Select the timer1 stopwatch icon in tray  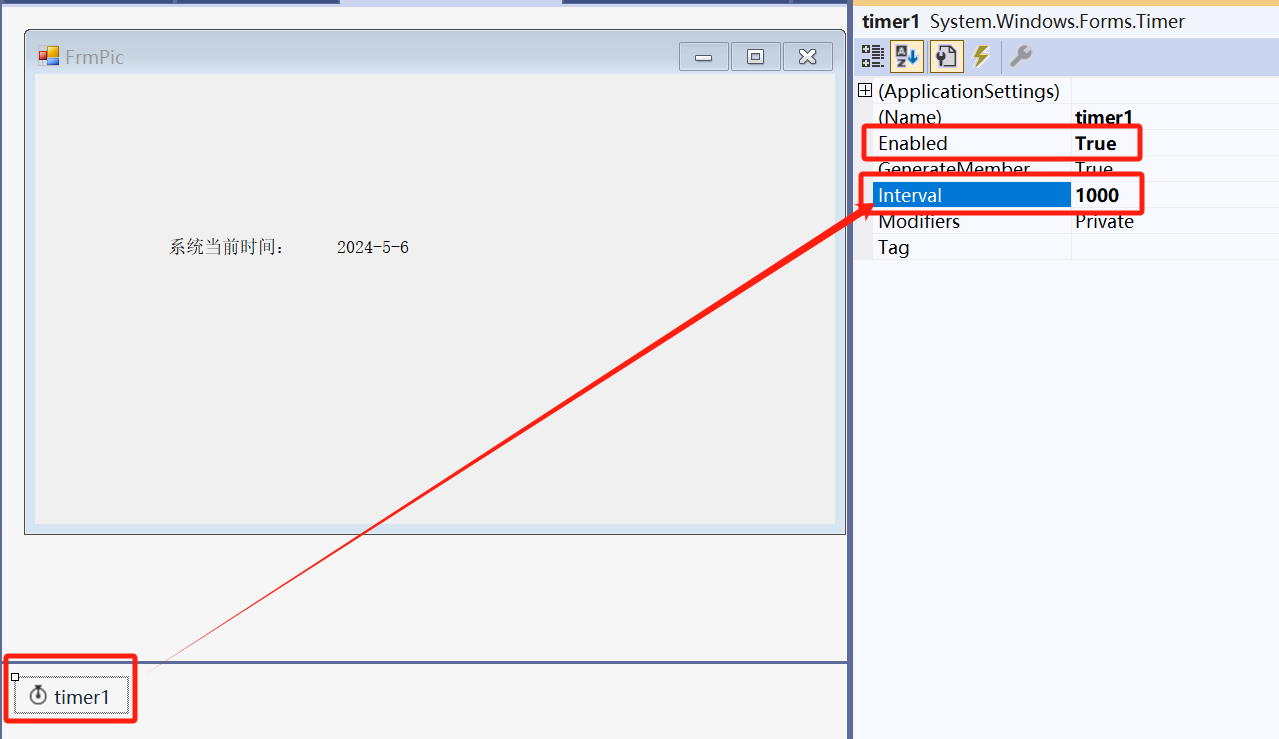tap(38, 695)
